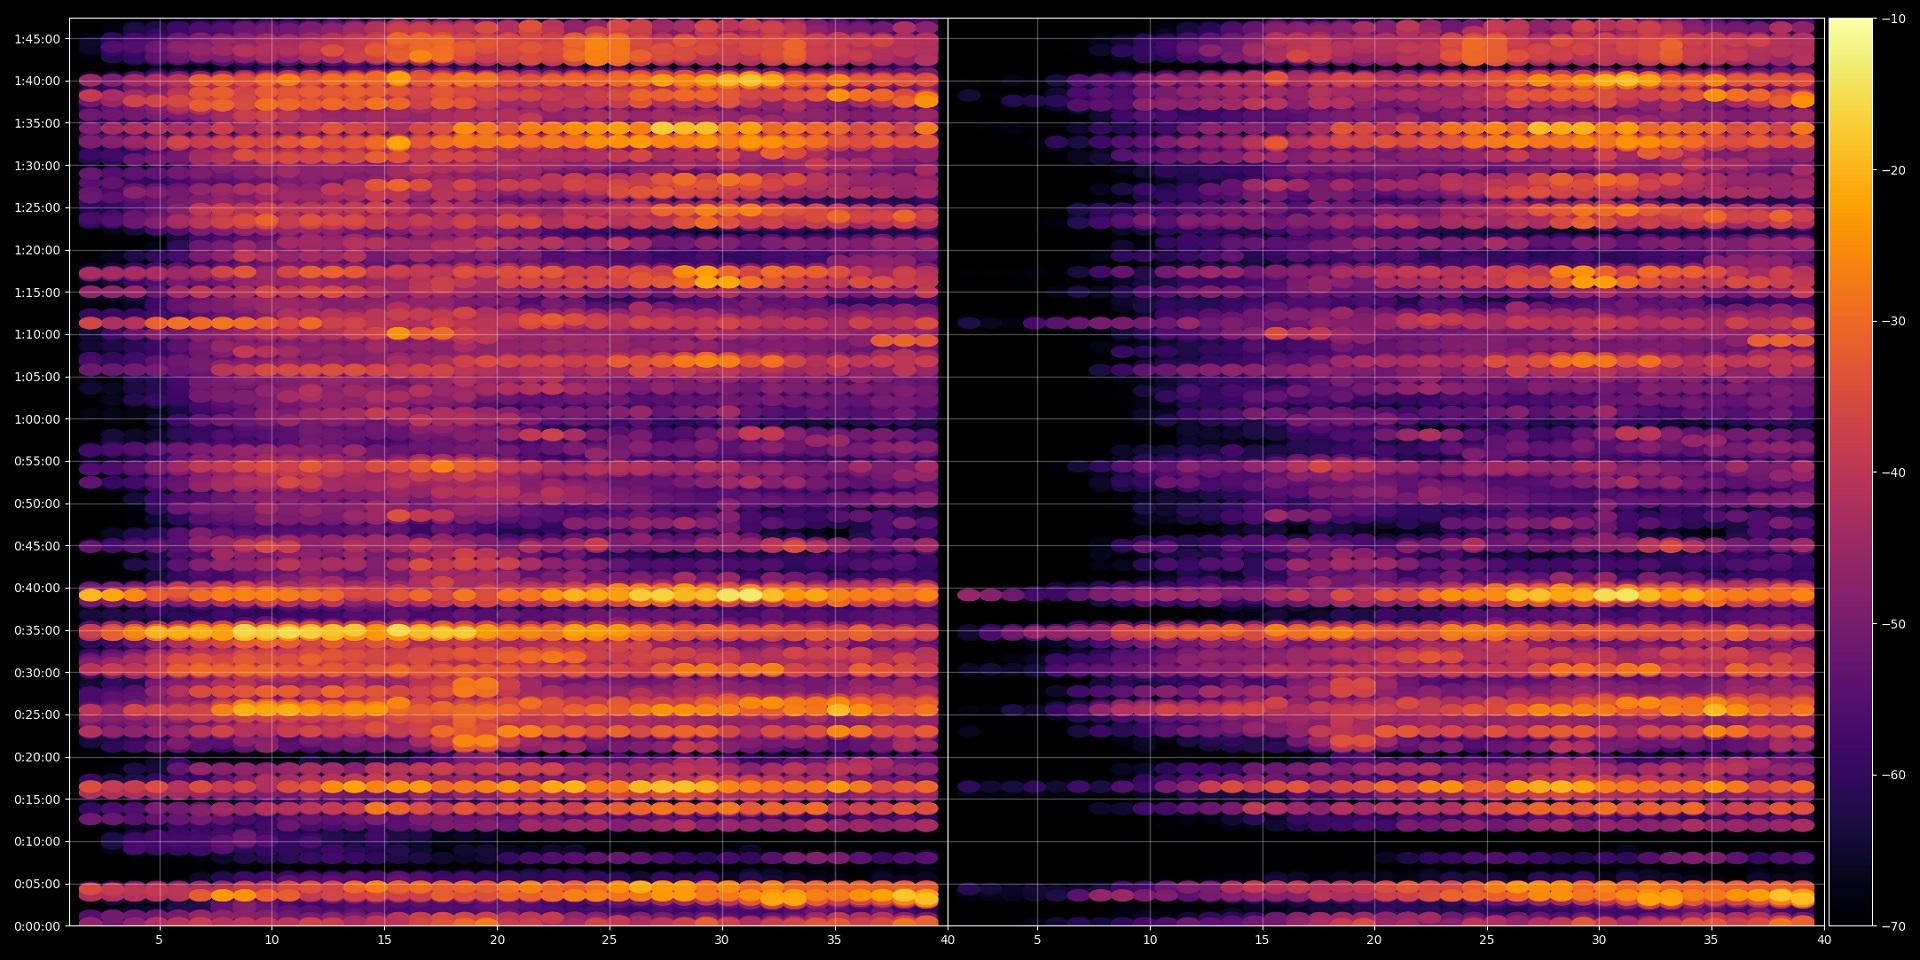Select the 0:05:00 y-axis tick label
Viewport: 1920px width, 960px height.
coord(37,884)
